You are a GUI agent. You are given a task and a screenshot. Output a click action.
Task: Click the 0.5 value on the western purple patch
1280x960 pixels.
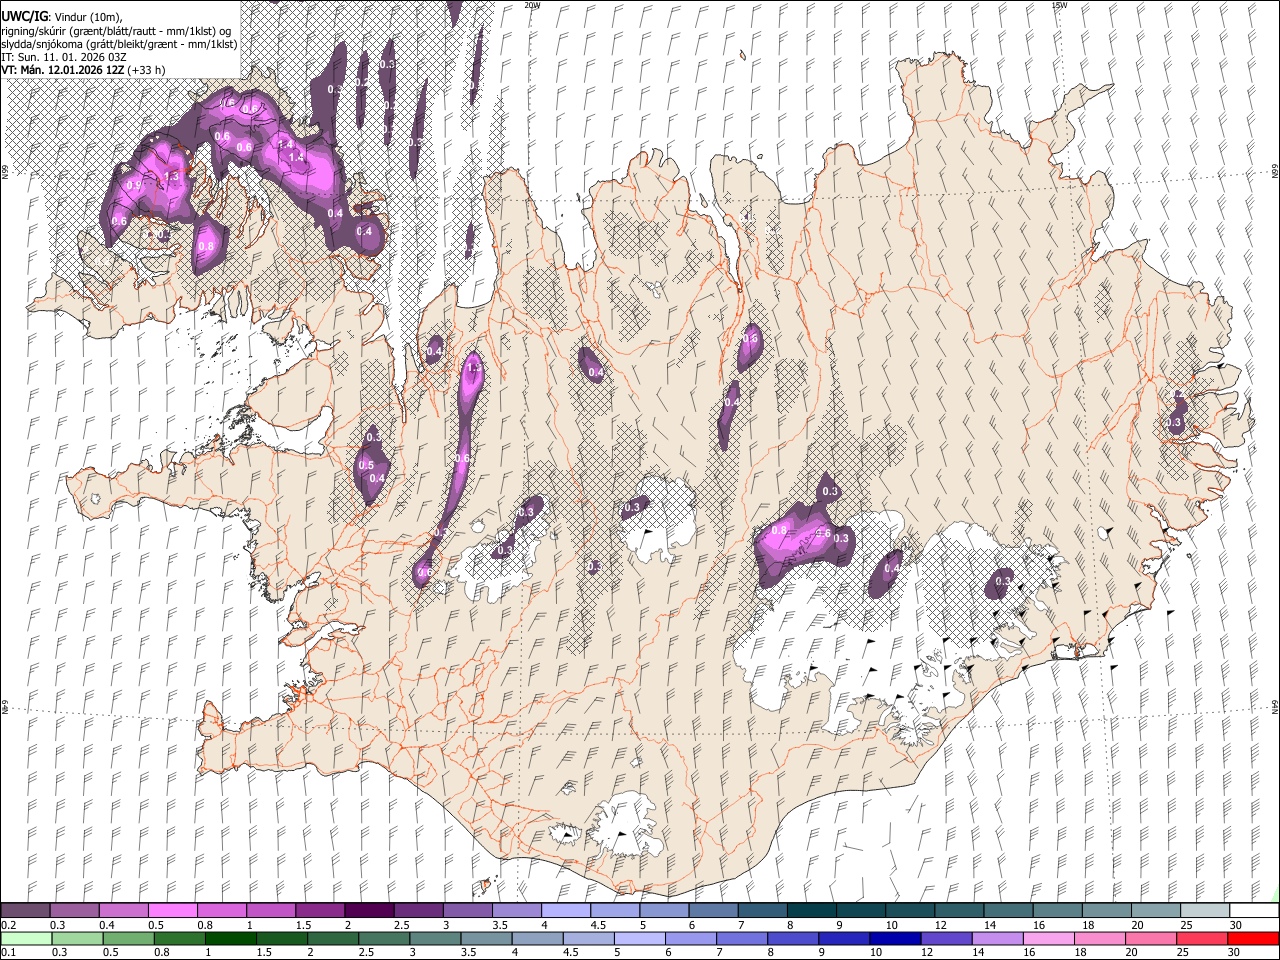click(x=366, y=466)
